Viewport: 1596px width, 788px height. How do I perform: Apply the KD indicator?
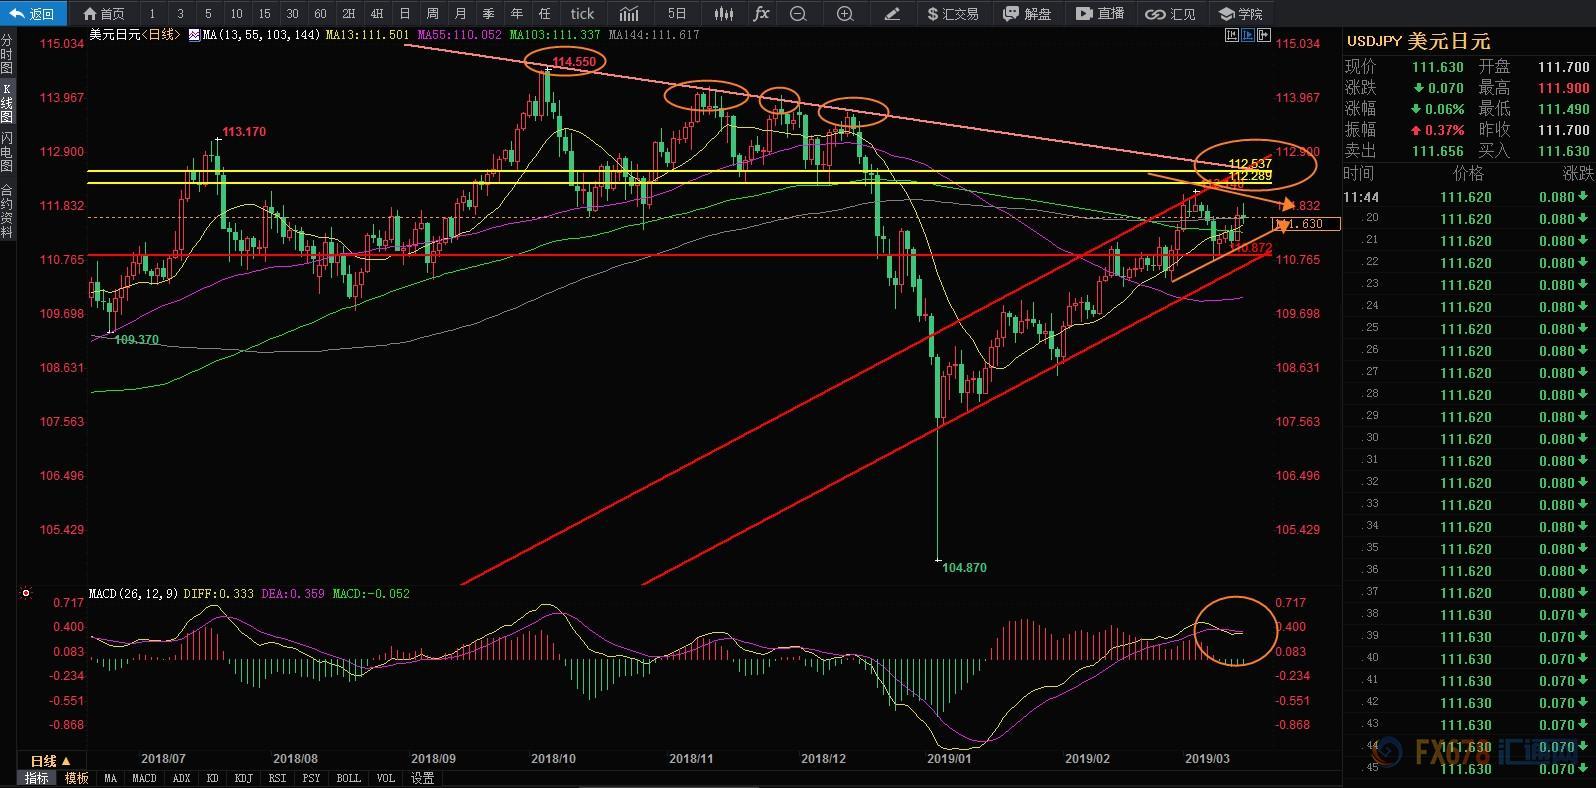[212, 778]
